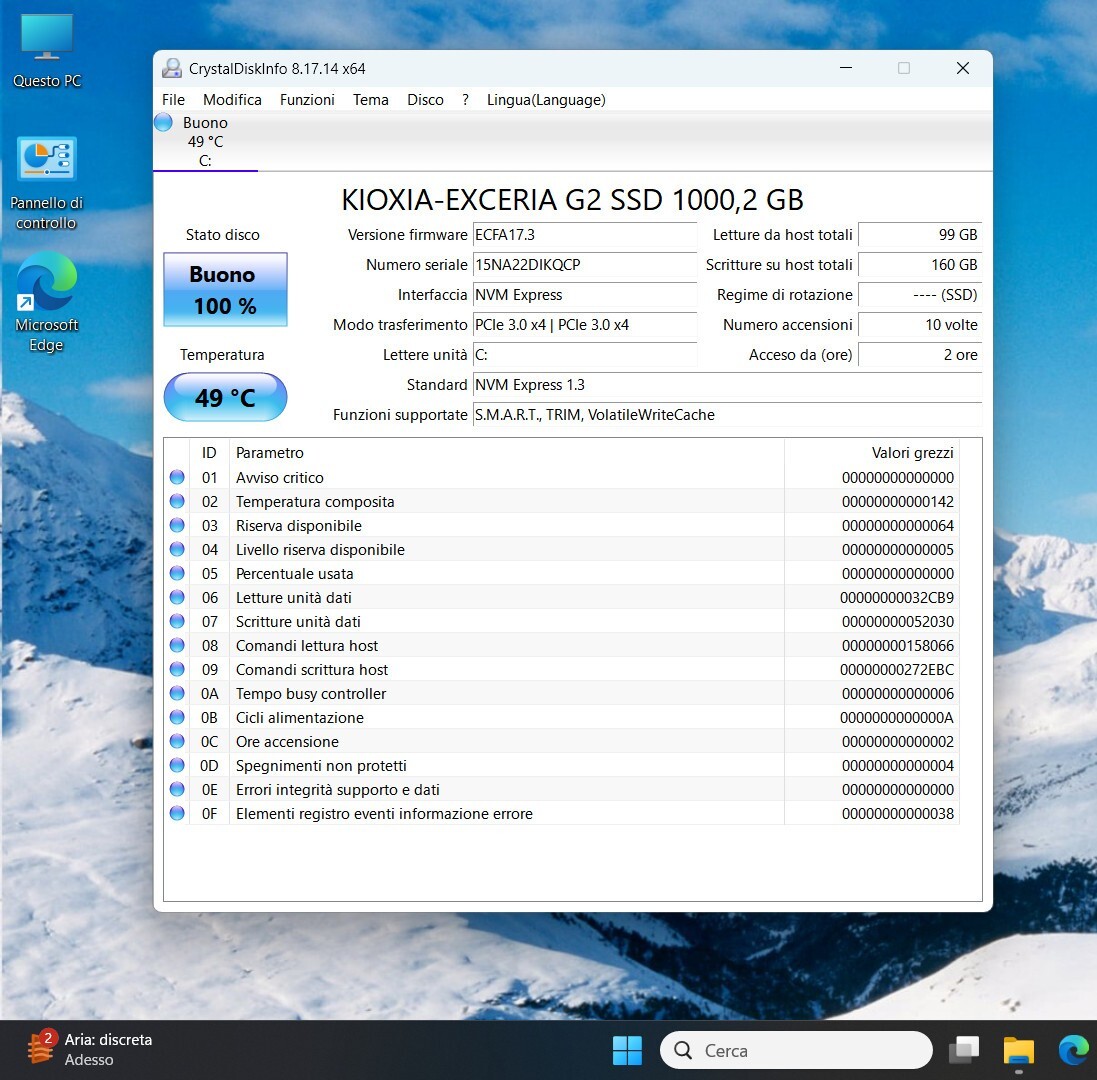Click status orb for Percentuale usata row

(177, 573)
